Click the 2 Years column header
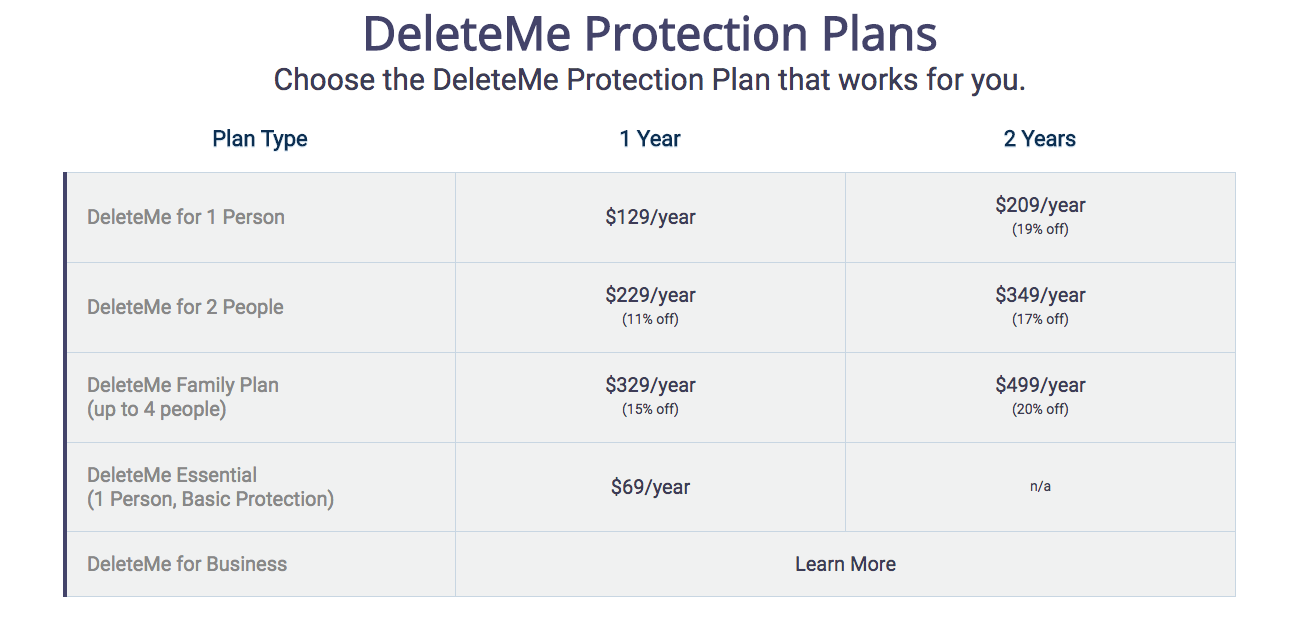Screen dimensions: 1300x637 tap(1040, 139)
